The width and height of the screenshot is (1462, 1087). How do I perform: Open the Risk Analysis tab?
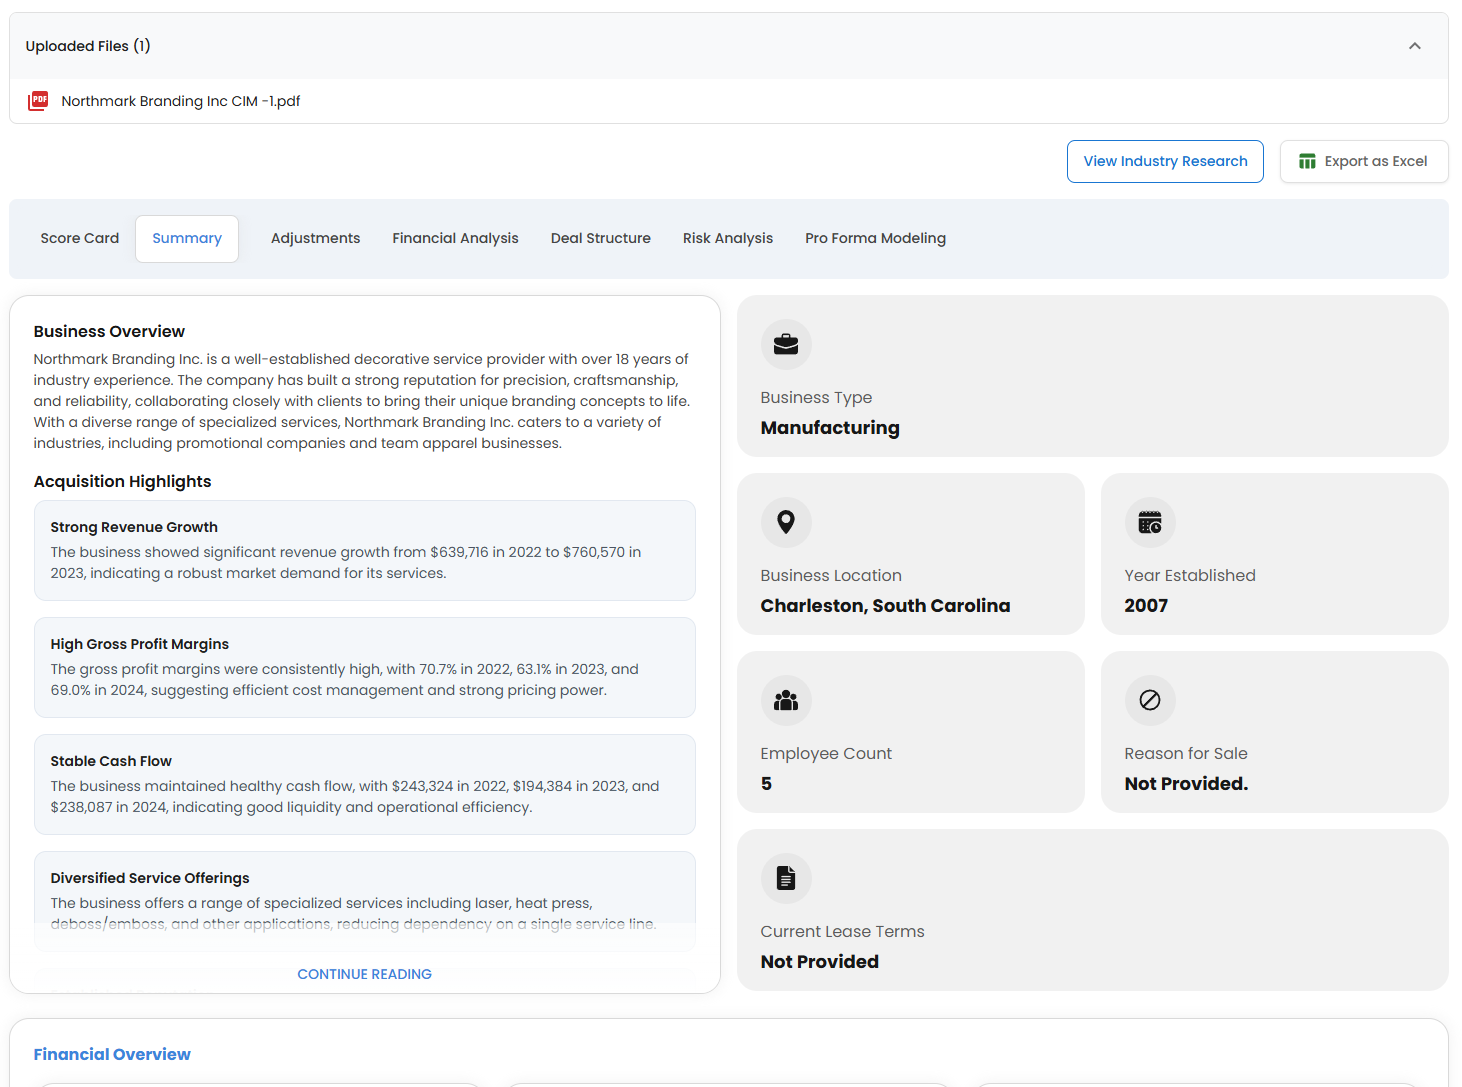click(728, 238)
